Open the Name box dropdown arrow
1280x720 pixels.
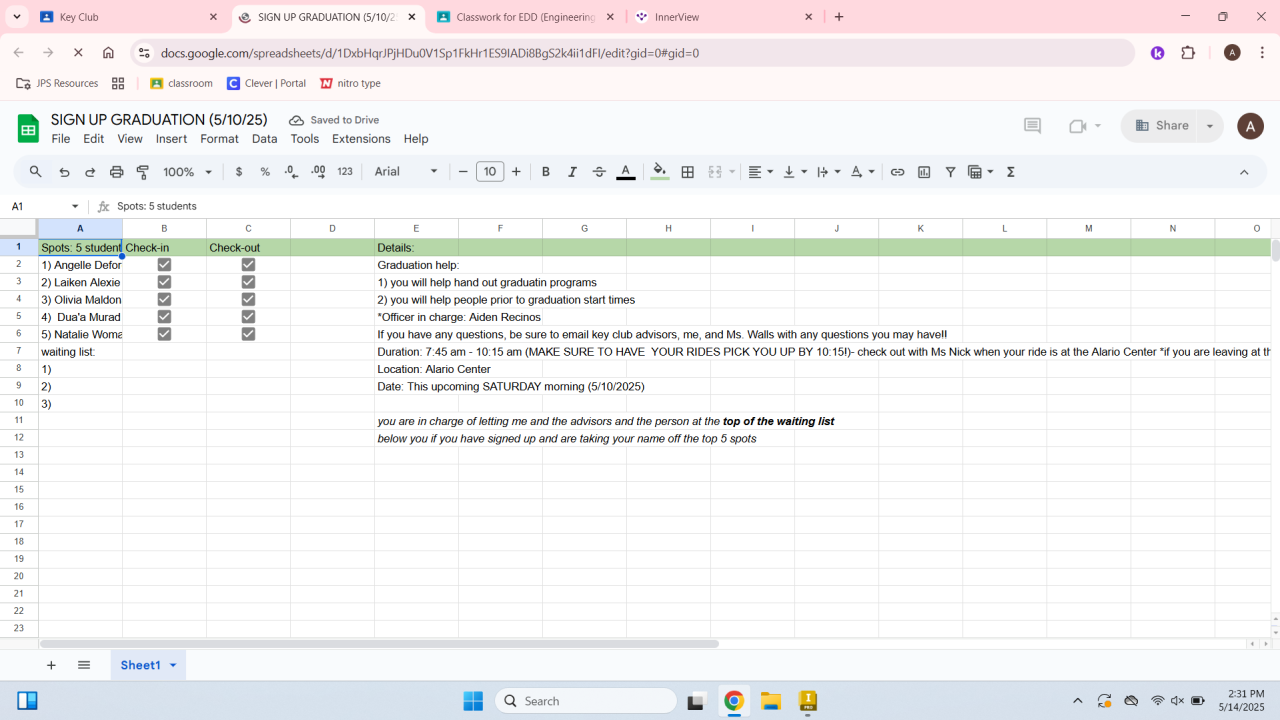pos(75,206)
